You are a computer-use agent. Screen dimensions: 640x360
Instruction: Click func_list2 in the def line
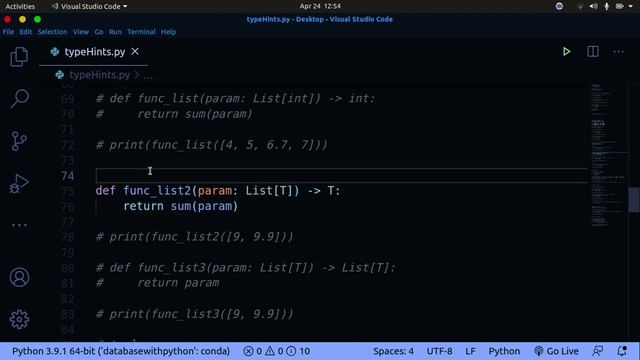(157, 191)
